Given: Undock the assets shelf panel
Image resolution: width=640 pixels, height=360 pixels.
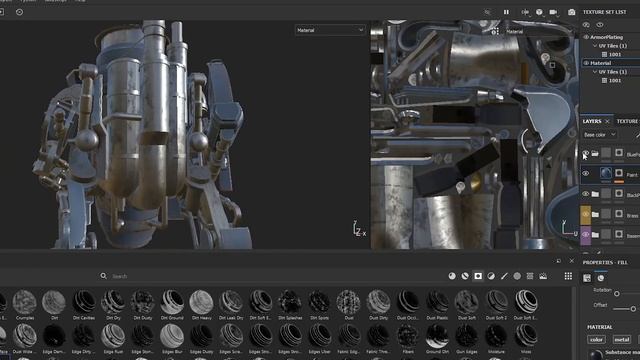Looking at the screenshot, I should click(558, 261).
